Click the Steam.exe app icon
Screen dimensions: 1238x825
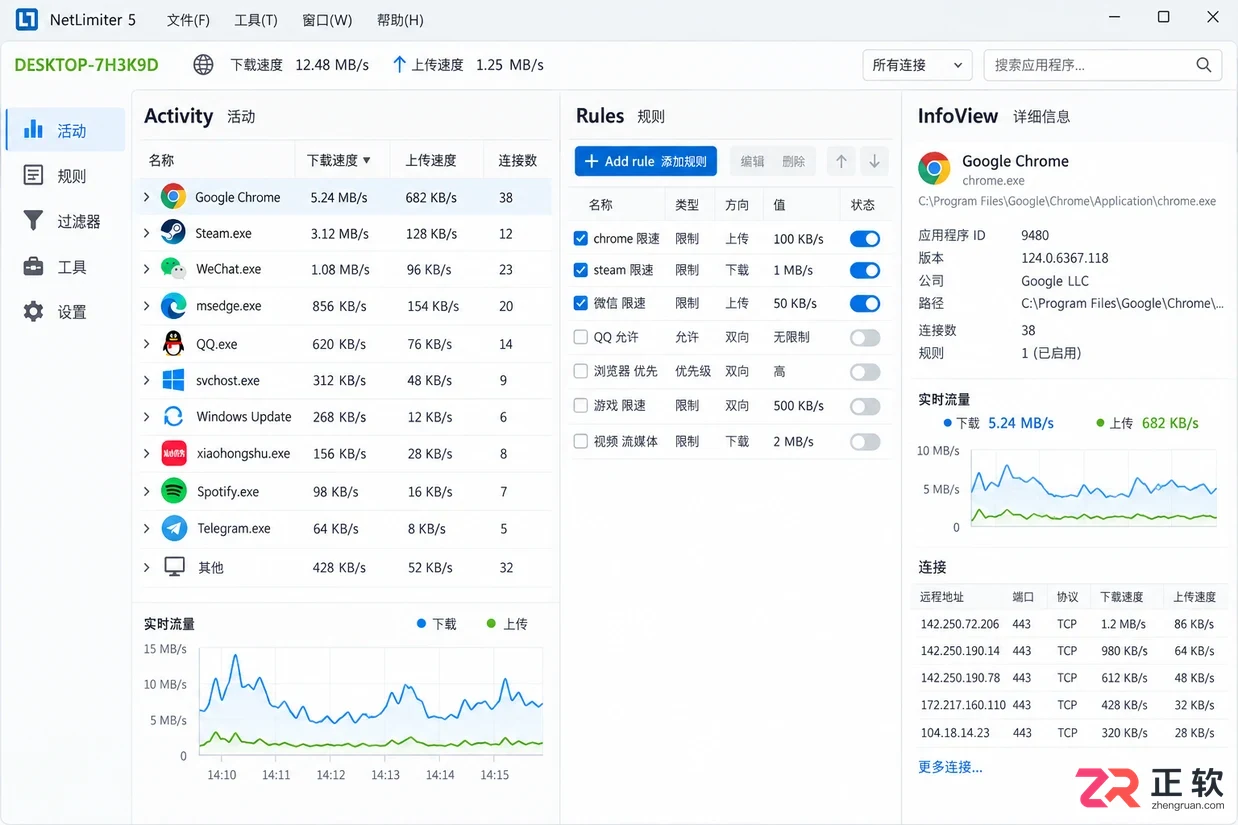click(173, 233)
